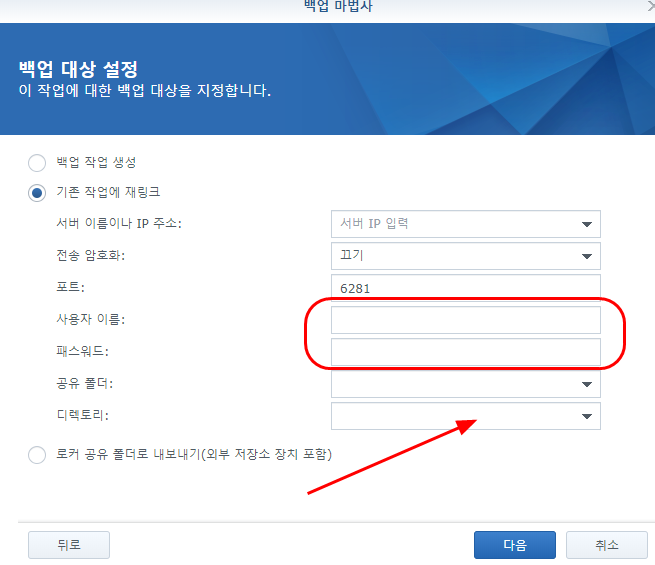
Task: Click the 사용자 이름 input field
Action: (x=466, y=320)
